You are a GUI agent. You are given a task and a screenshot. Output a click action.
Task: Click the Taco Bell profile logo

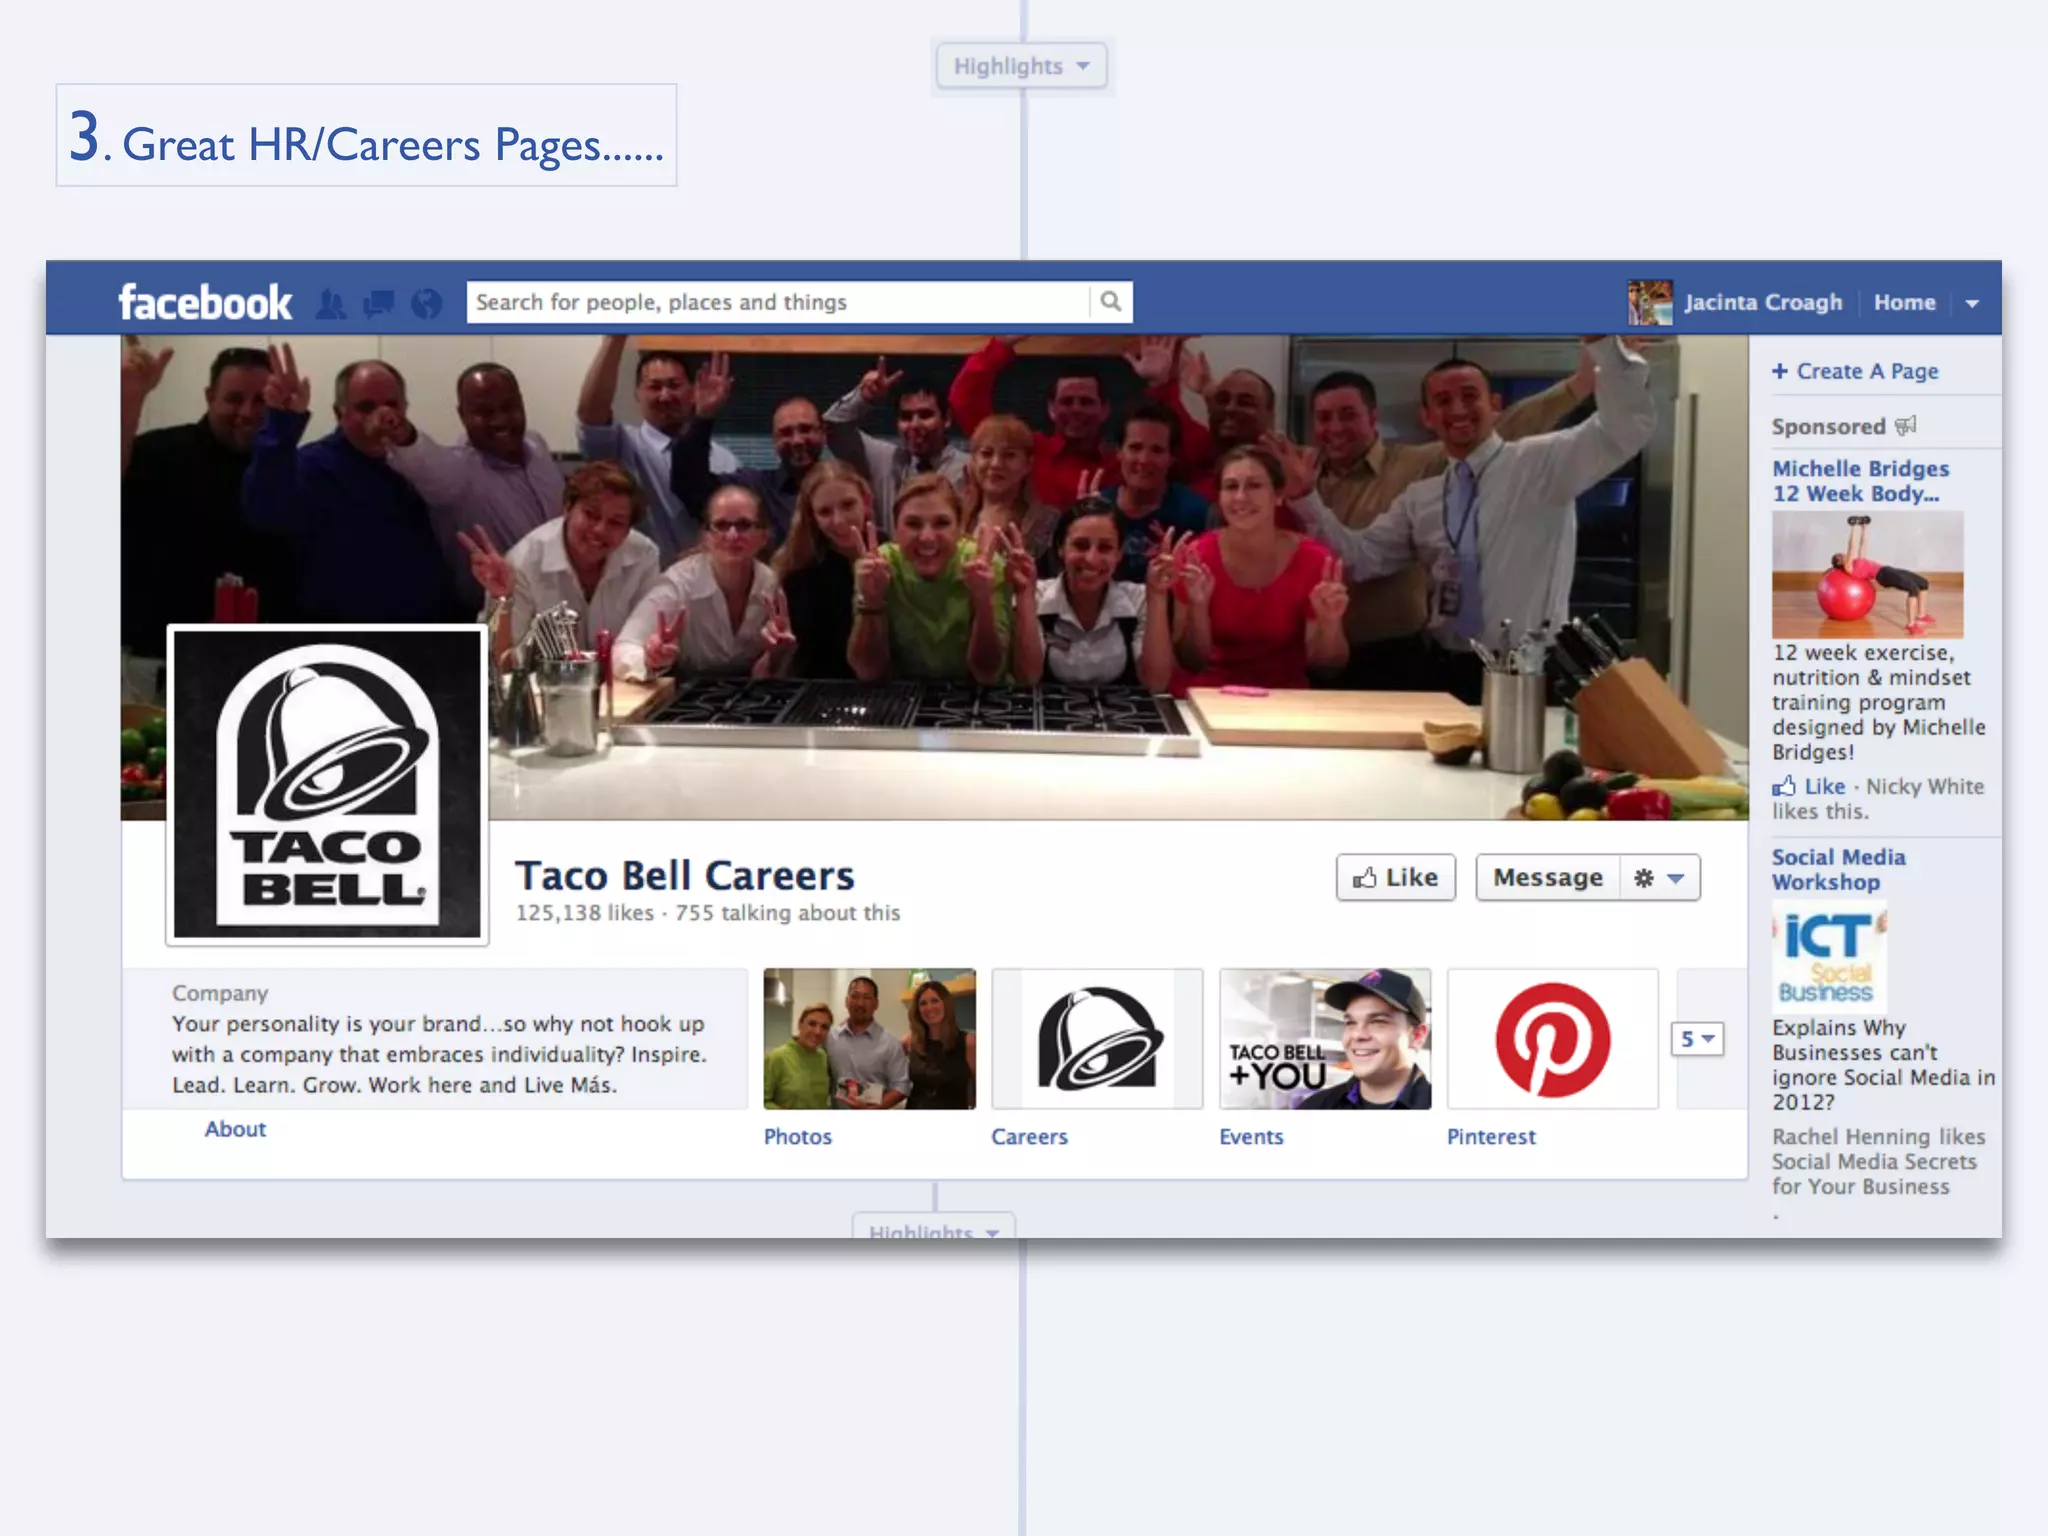click(327, 785)
